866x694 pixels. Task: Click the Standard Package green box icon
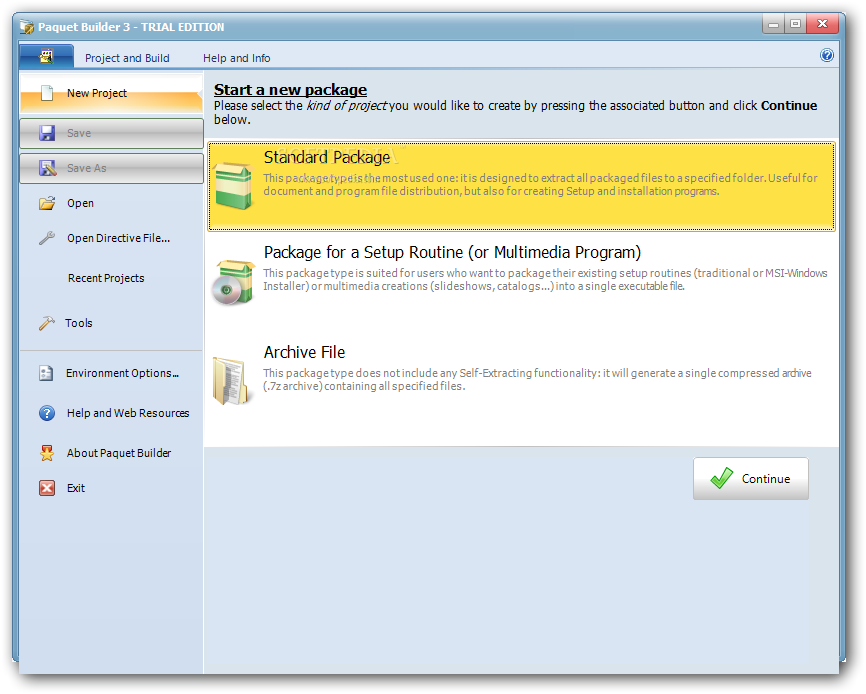(234, 186)
